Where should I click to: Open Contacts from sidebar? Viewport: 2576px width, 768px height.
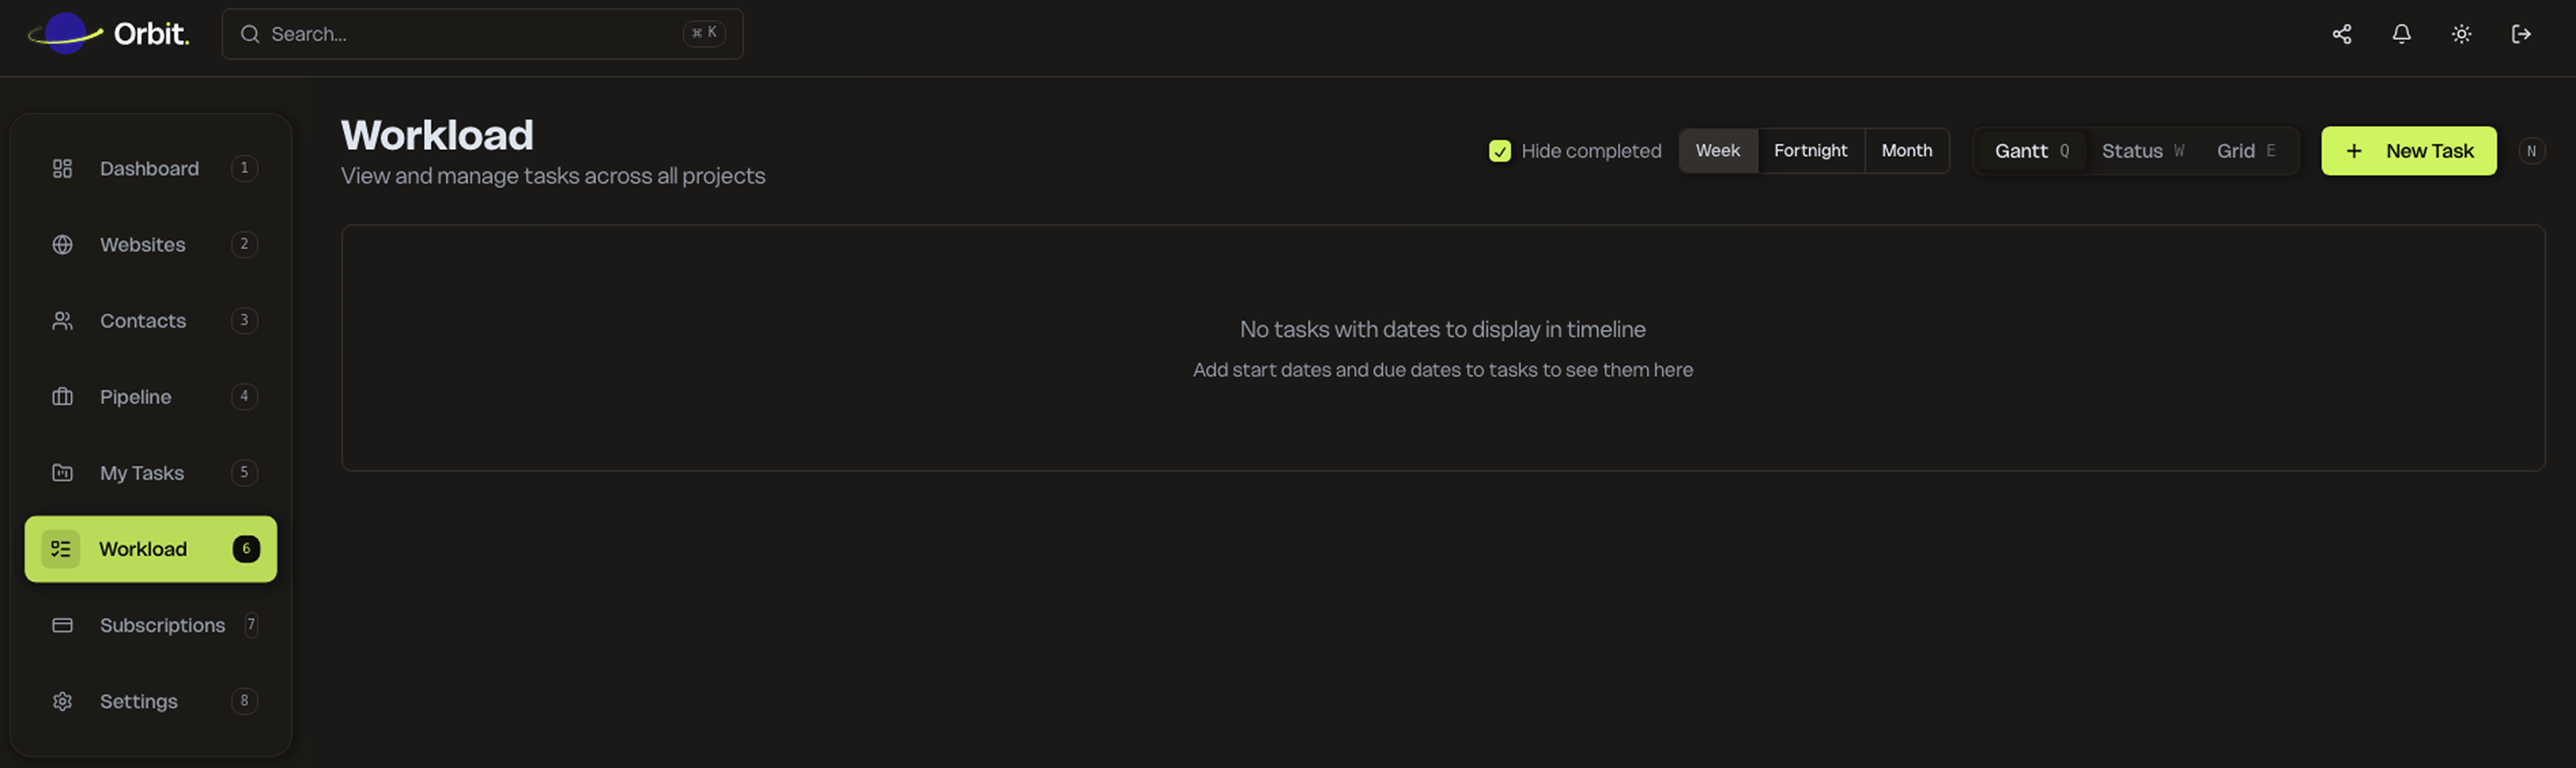click(151, 320)
